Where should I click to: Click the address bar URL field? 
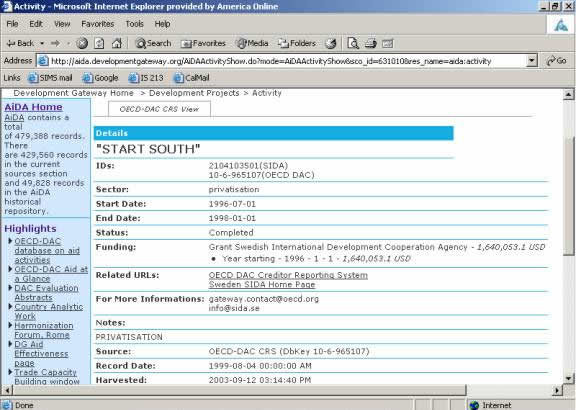tap(287, 61)
